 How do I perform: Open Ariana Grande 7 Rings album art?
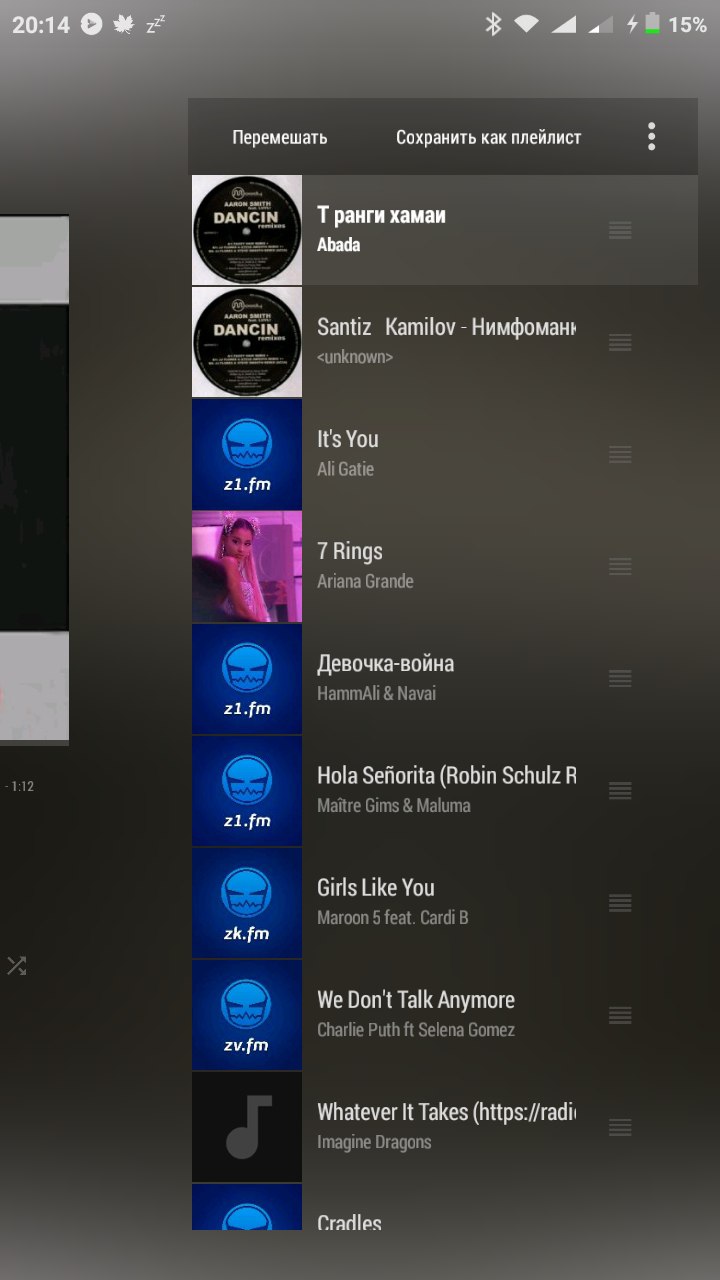[247, 566]
